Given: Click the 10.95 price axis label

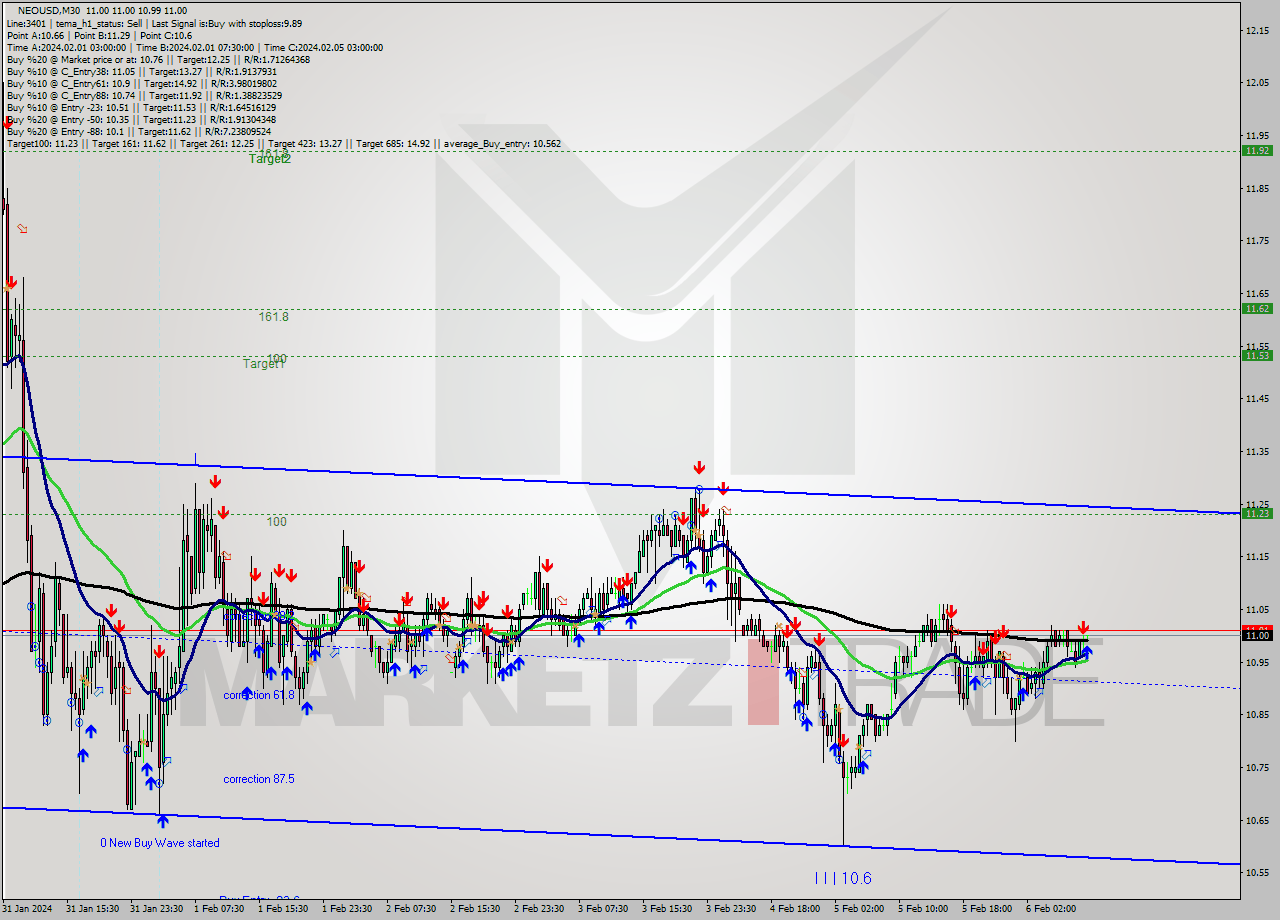Looking at the screenshot, I should pos(1258,662).
